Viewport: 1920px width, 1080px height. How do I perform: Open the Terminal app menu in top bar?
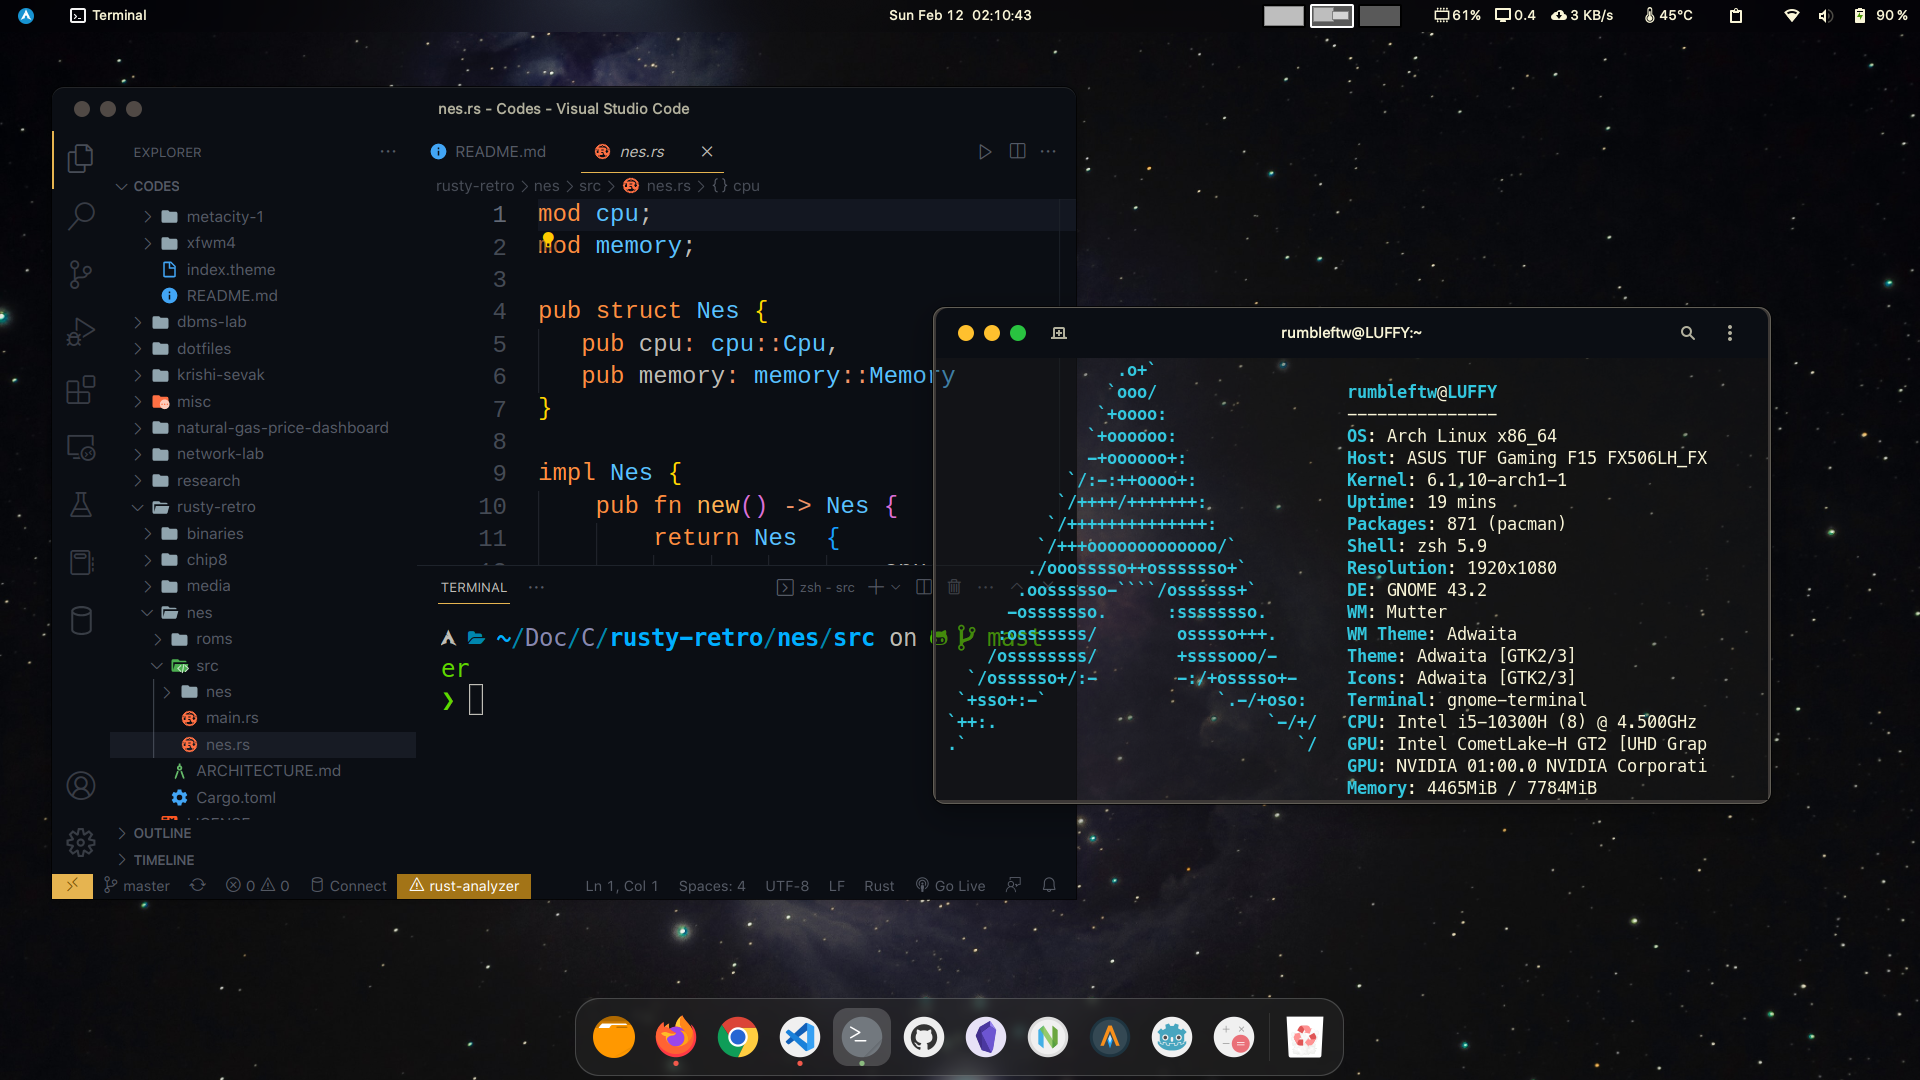click(x=108, y=15)
